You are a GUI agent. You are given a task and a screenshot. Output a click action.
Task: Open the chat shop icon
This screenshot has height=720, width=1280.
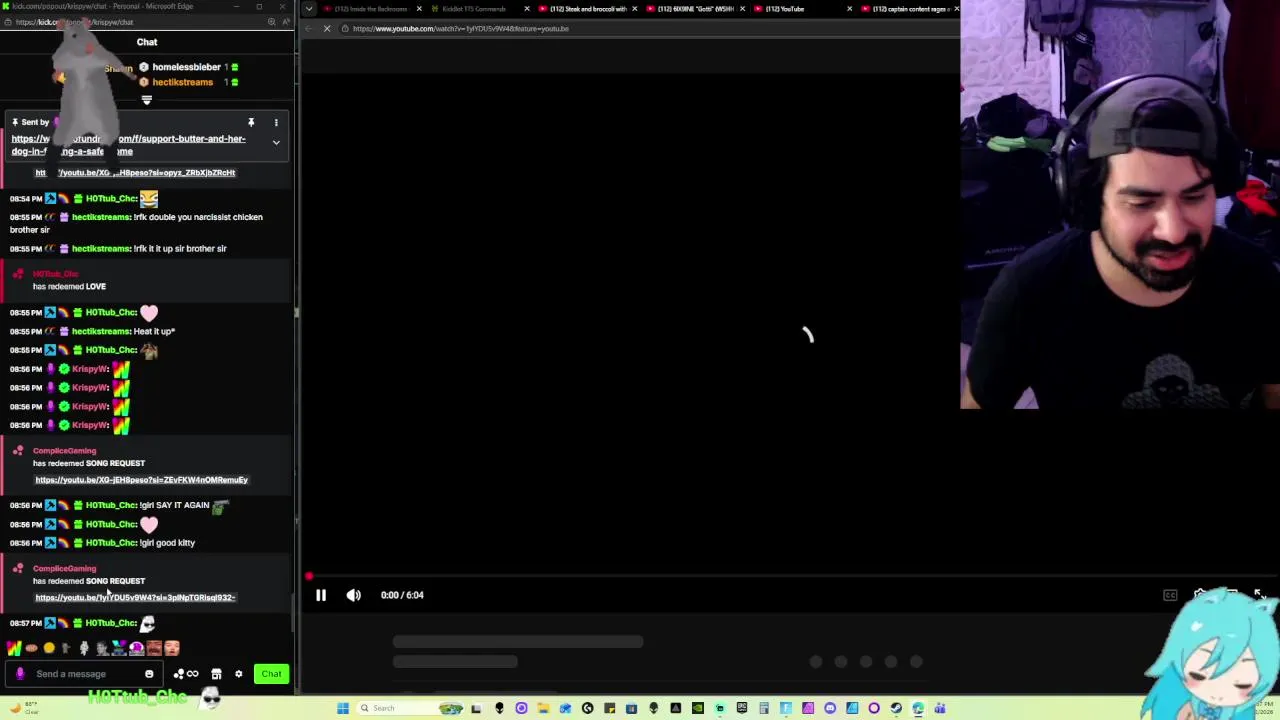(216, 674)
